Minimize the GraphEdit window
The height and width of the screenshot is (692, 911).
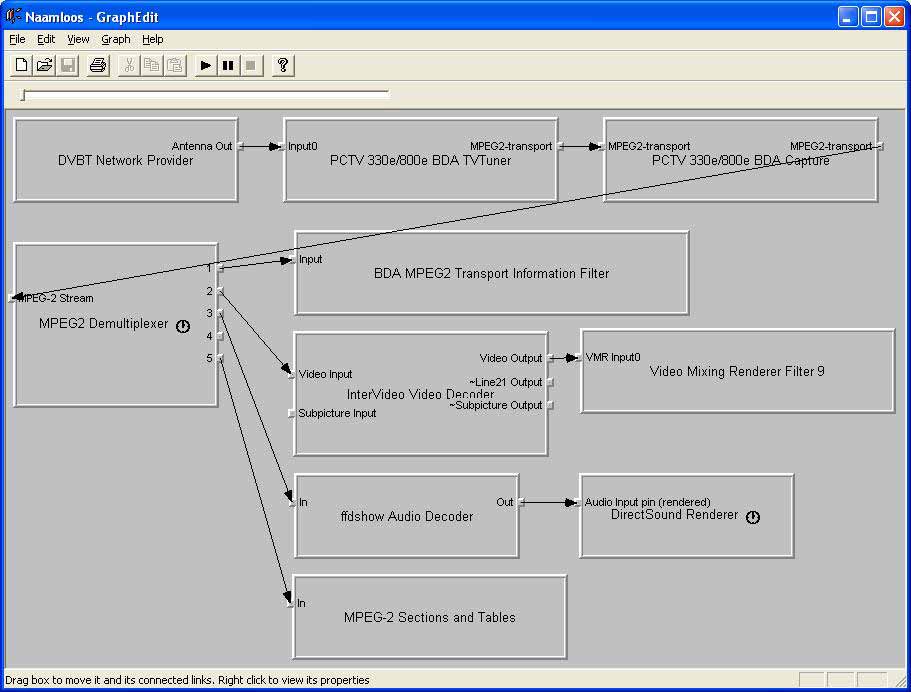coord(848,17)
